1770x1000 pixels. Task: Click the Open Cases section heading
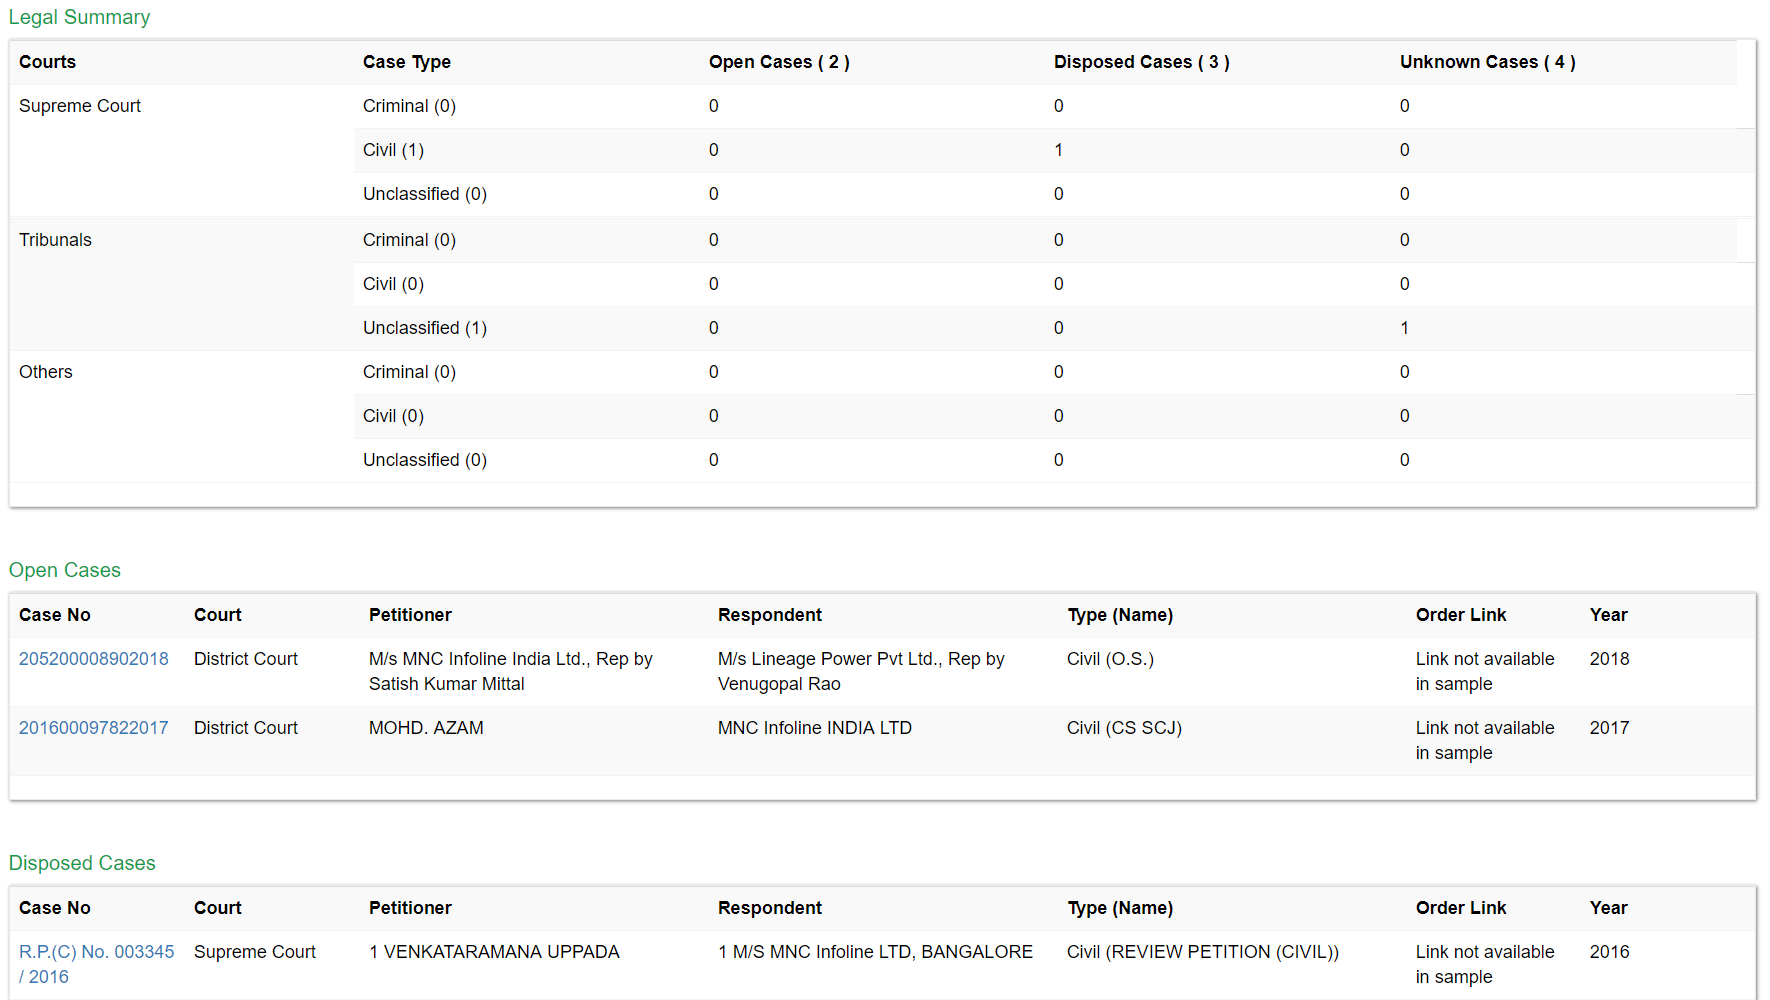point(65,570)
